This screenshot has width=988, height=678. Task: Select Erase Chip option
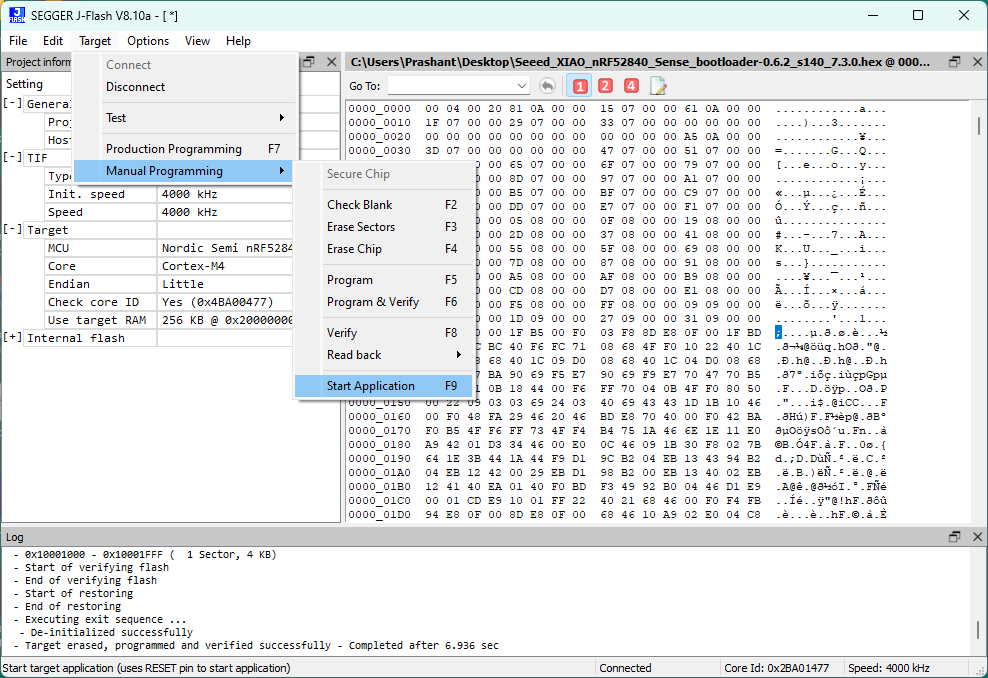coord(383,249)
